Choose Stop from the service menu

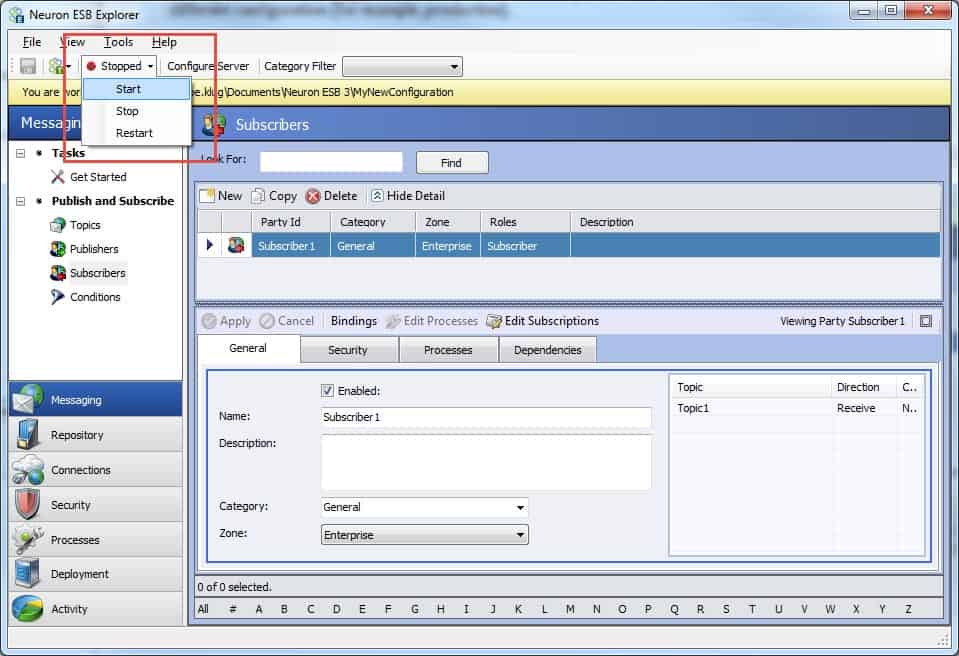(137, 111)
